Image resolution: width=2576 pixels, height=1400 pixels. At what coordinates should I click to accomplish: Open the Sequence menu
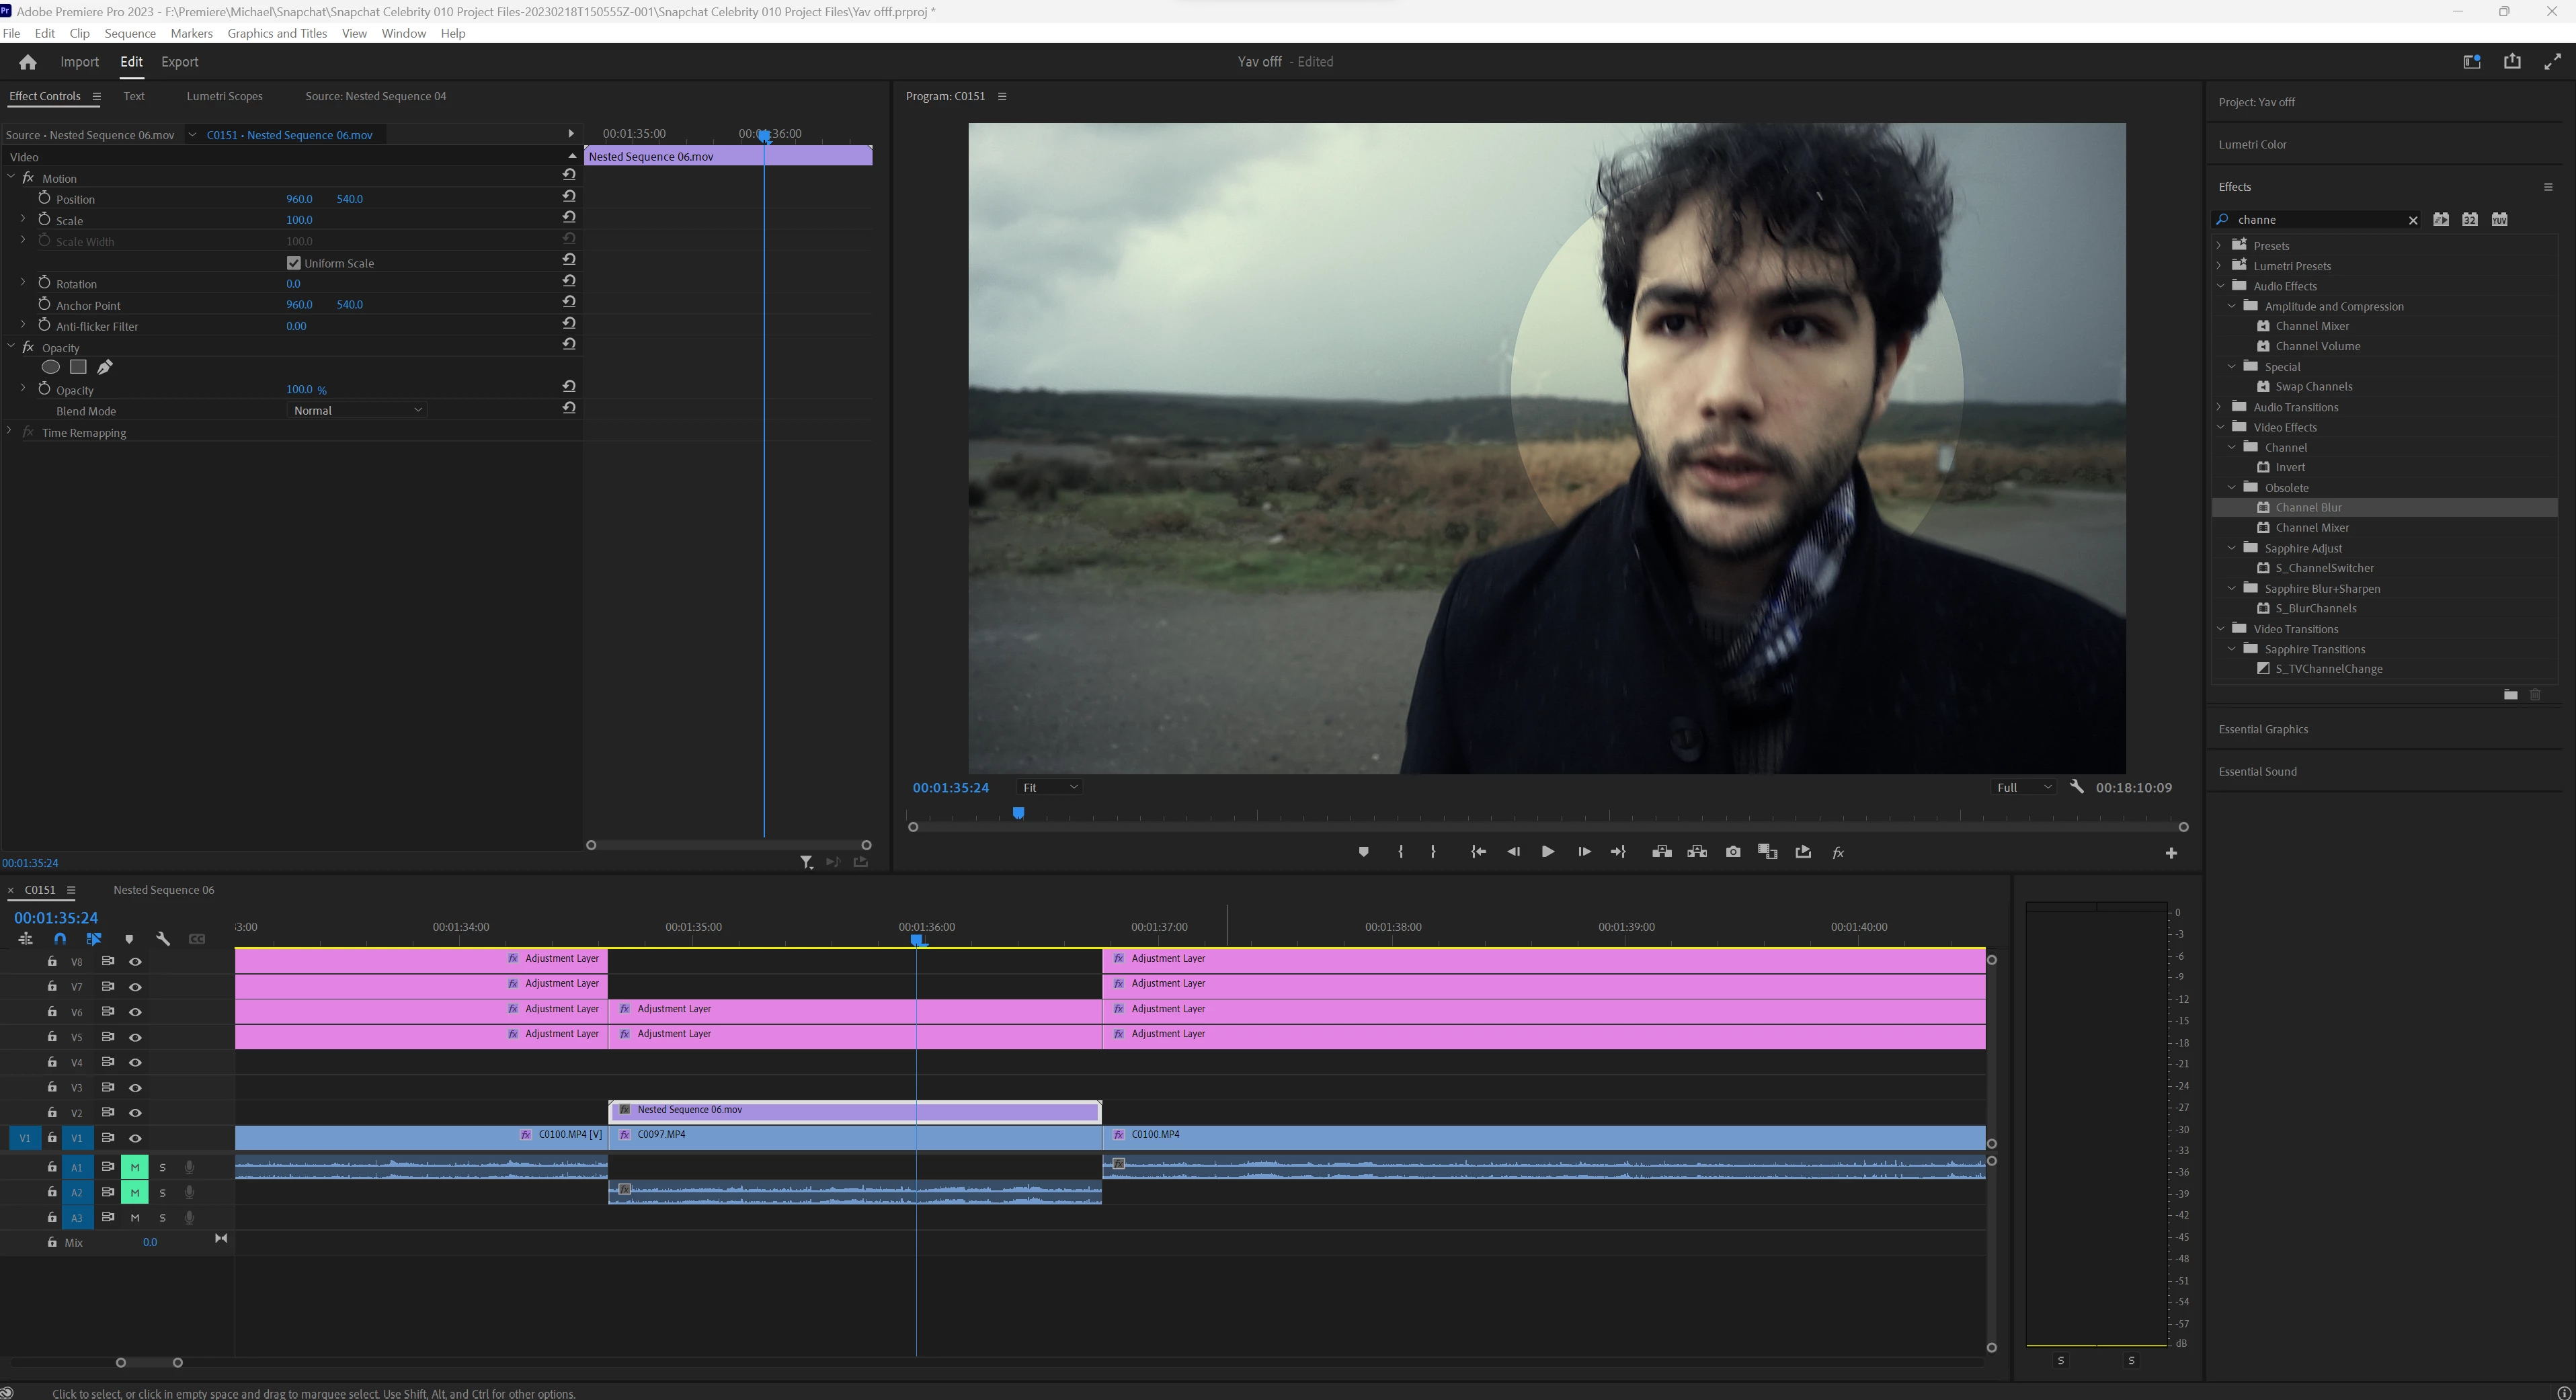[x=130, y=33]
